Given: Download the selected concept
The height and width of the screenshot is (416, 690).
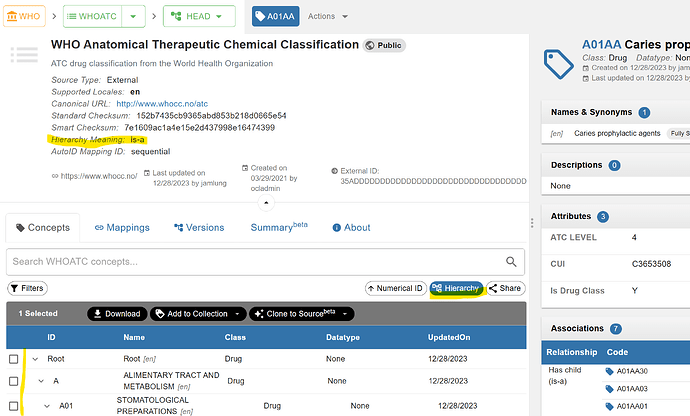Looking at the screenshot, I should pos(117,314).
